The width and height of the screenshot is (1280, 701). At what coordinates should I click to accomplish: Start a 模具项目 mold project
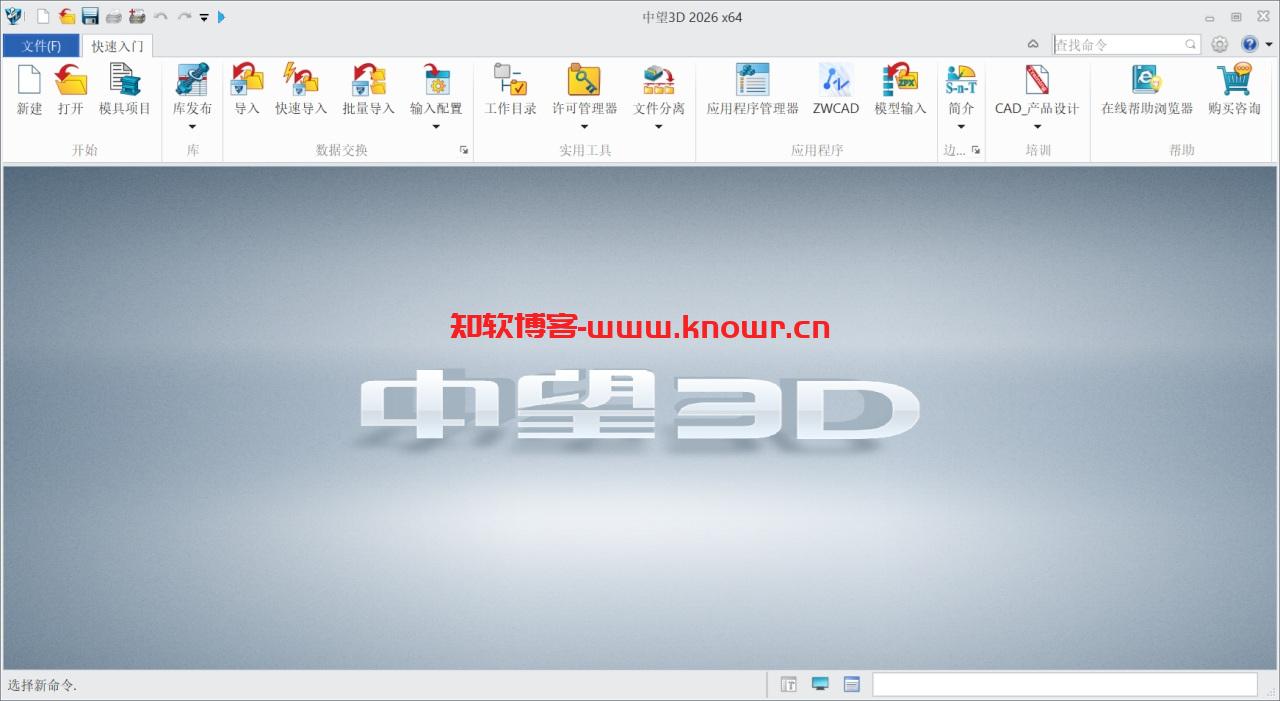coord(125,90)
